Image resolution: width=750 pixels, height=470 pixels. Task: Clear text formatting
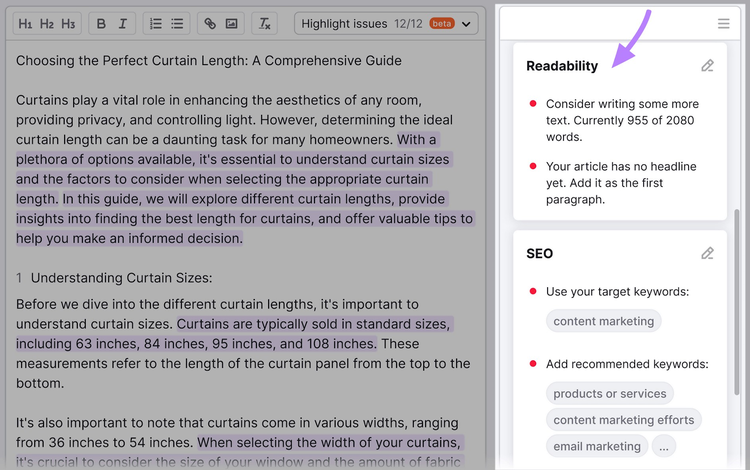pos(265,23)
